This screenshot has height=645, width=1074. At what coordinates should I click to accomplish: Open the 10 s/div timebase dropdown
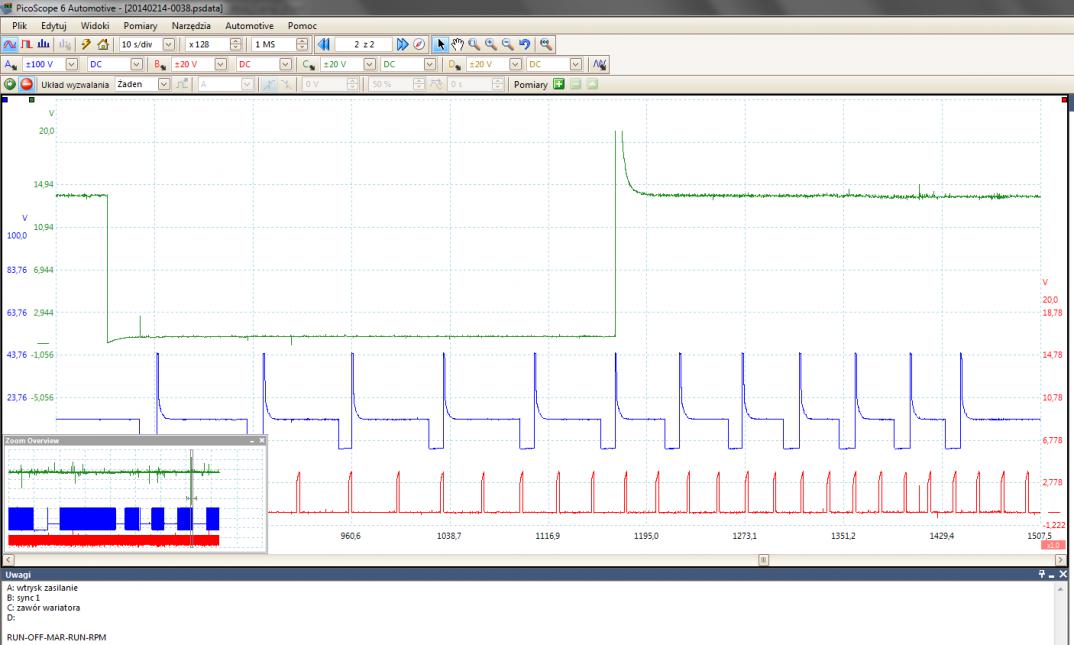[x=167, y=45]
